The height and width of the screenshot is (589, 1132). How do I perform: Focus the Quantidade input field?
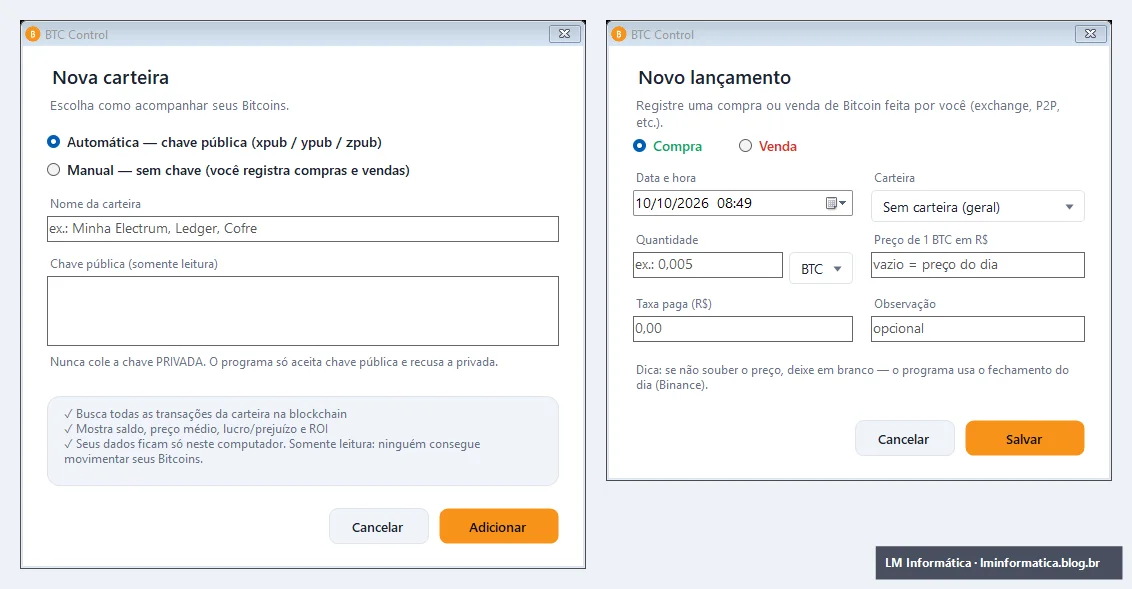coord(708,265)
